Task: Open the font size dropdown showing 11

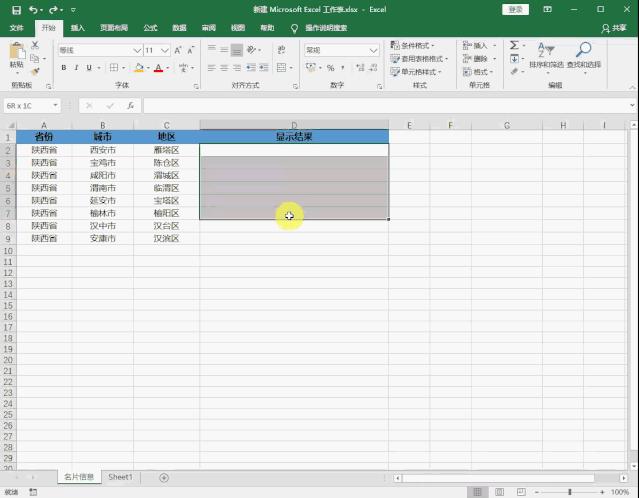Action: pos(165,50)
